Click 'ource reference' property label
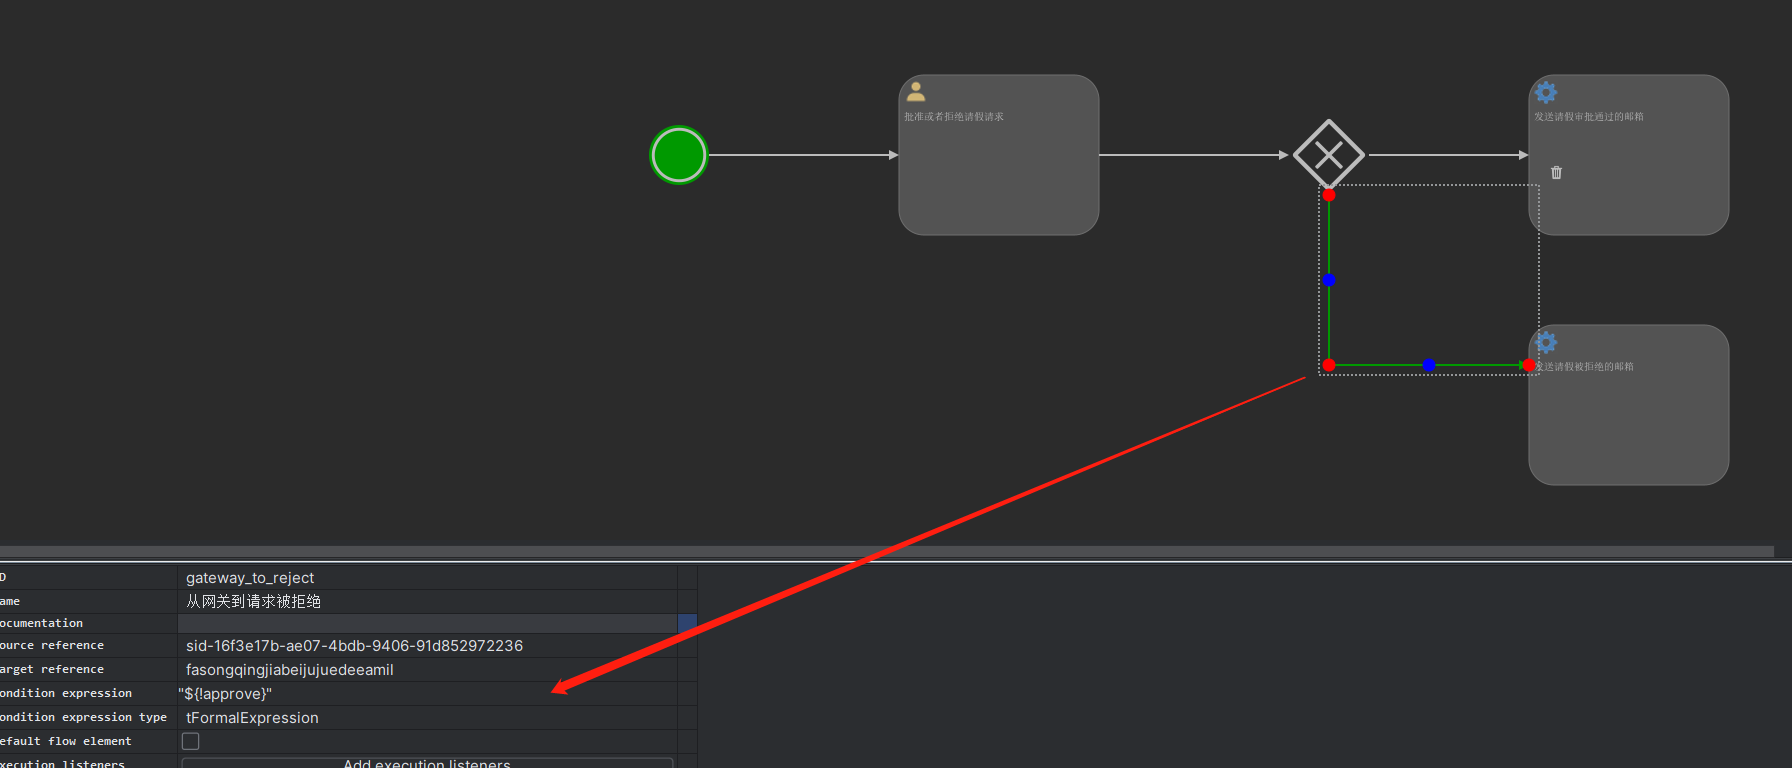1792x768 pixels. [52, 646]
